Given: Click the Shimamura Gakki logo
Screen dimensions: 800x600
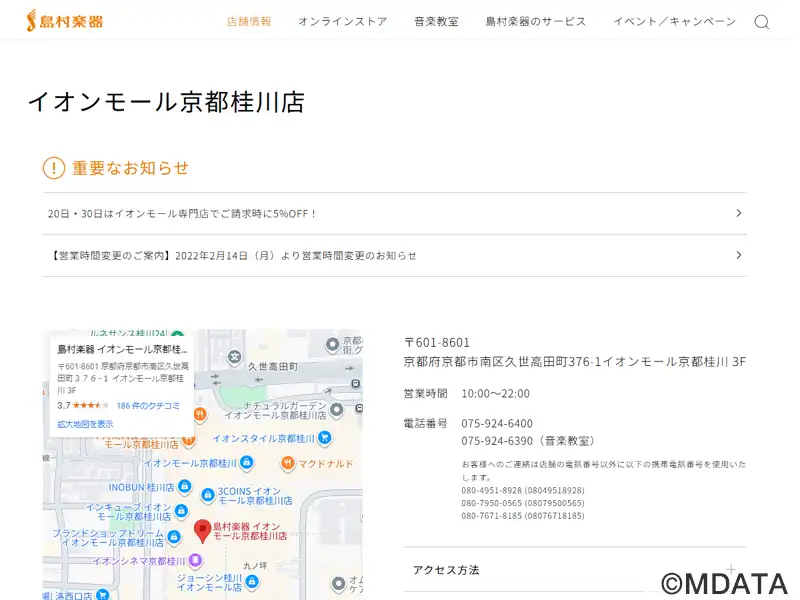Looking at the screenshot, I should [64, 21].
